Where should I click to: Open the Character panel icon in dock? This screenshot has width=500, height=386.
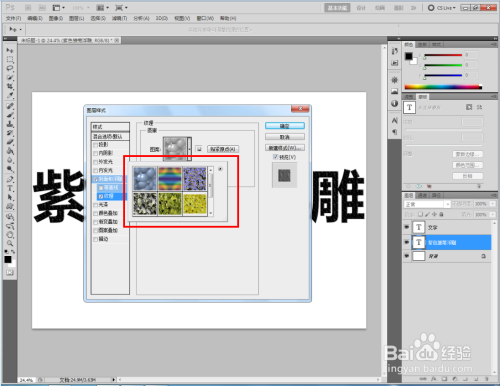click(395, 120)
